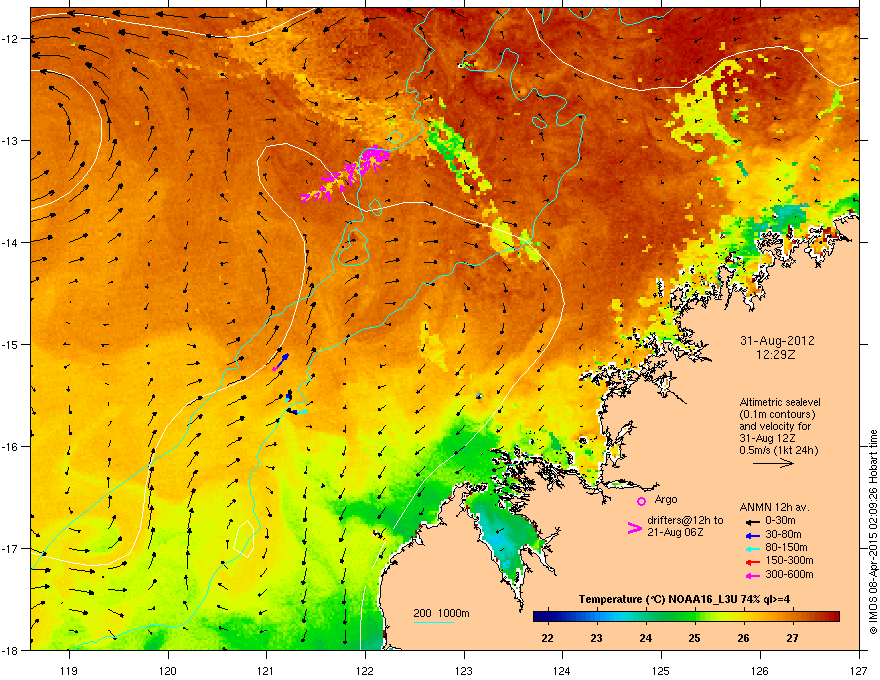The height and width of the screenshot is (680, 880).
Task: Click longitude axis label 119
Action: 69,670
